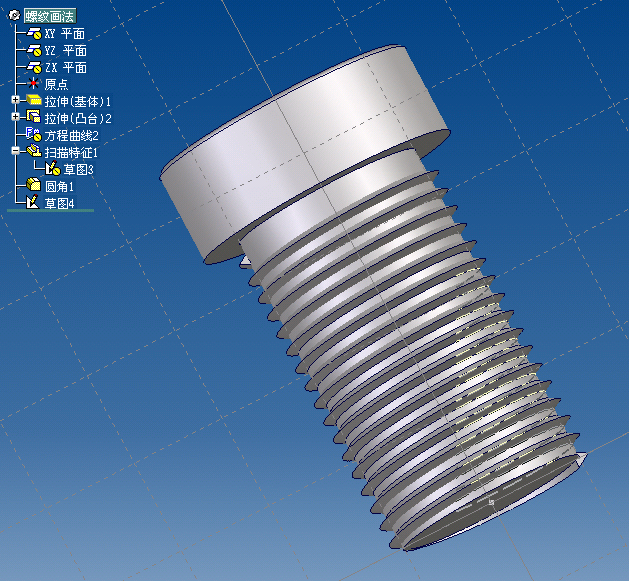Select the ZX 平面 label
This screenshot has height=581, width=629.
coord(65,67)
